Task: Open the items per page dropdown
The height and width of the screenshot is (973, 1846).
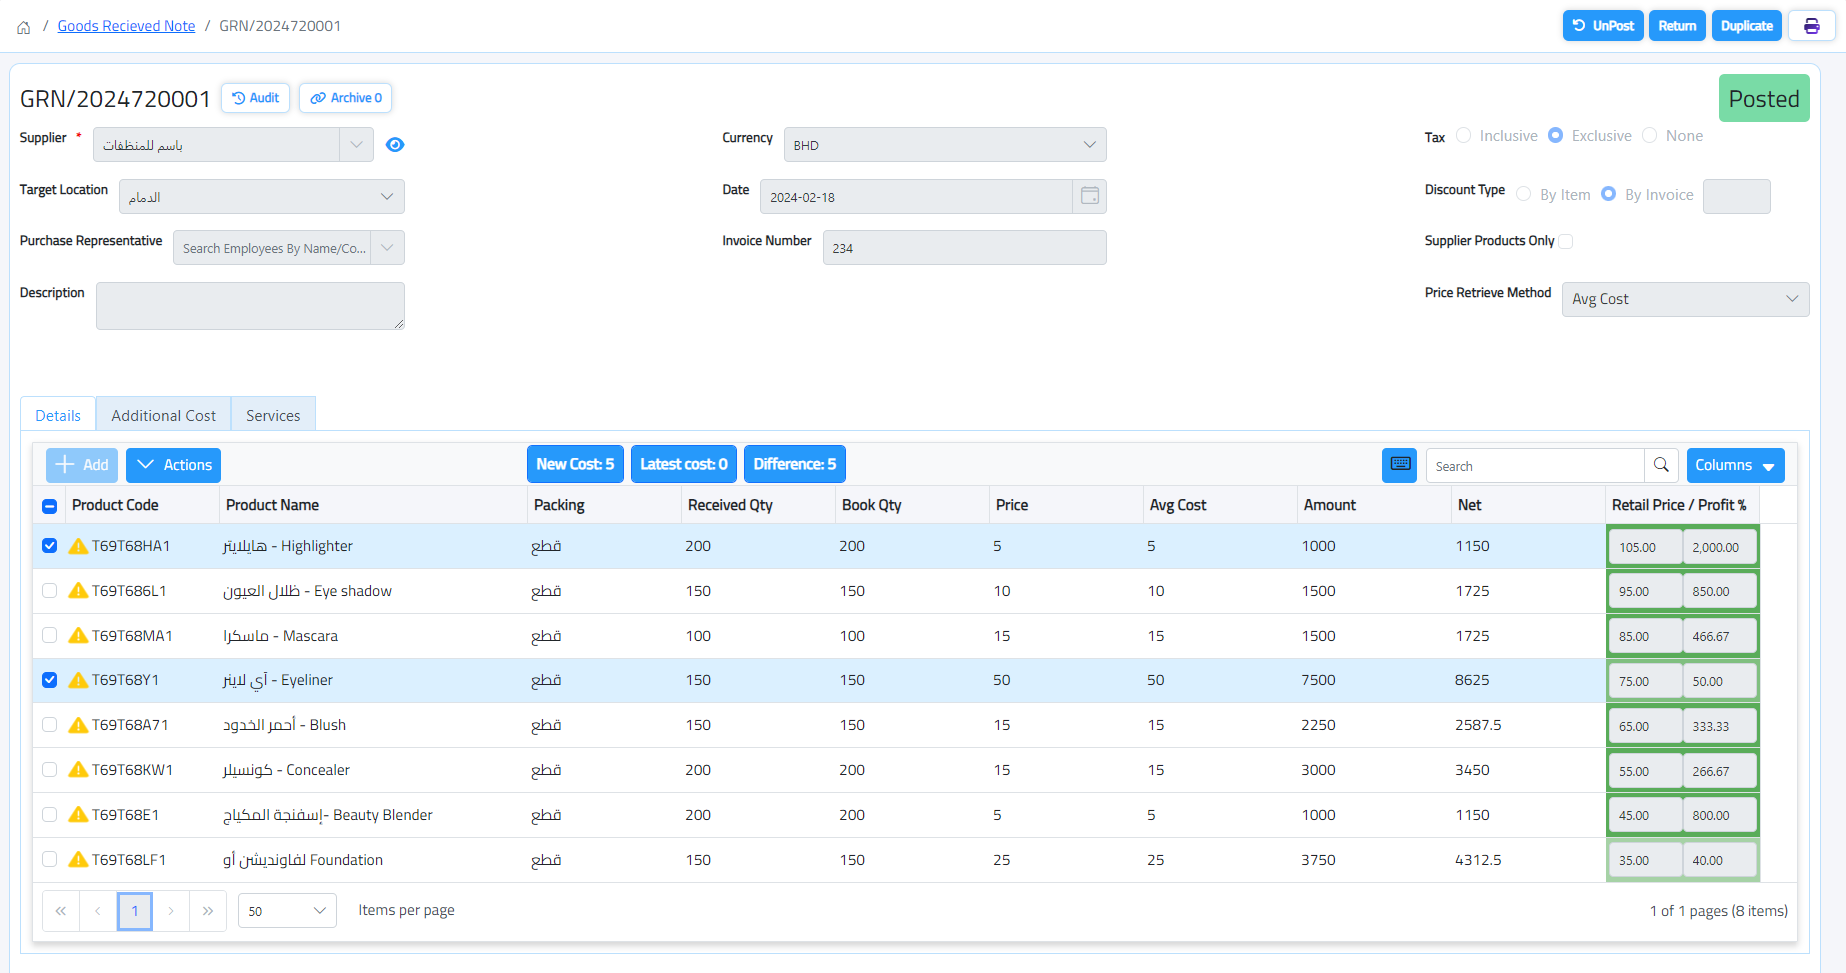Action: point(287,911)
